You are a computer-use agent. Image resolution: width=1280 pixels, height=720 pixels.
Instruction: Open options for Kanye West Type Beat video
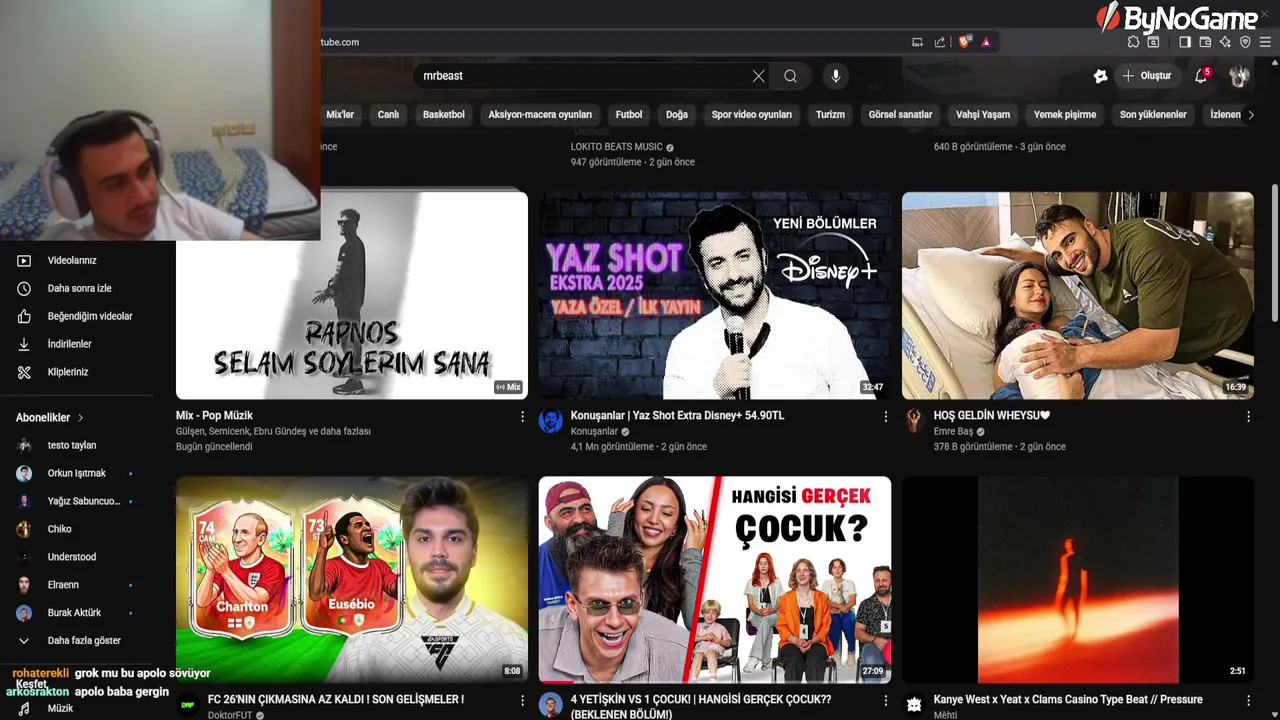pos(1248,700)
